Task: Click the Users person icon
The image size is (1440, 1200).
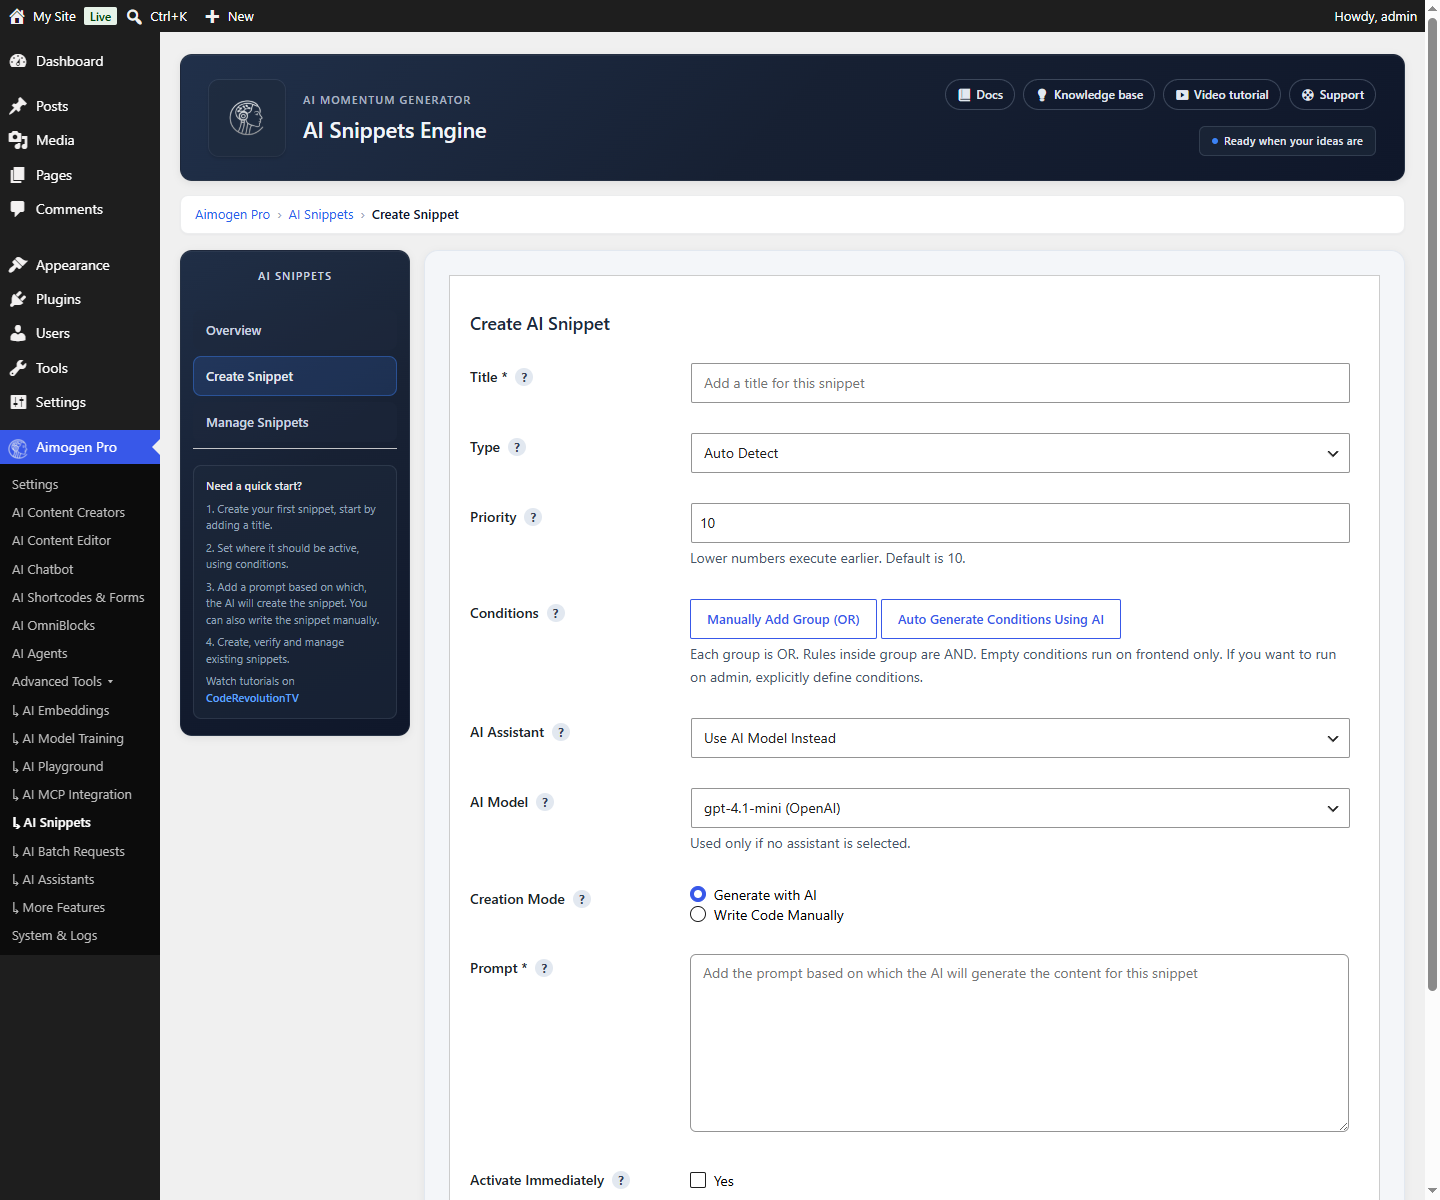Action: click(18, 333)
